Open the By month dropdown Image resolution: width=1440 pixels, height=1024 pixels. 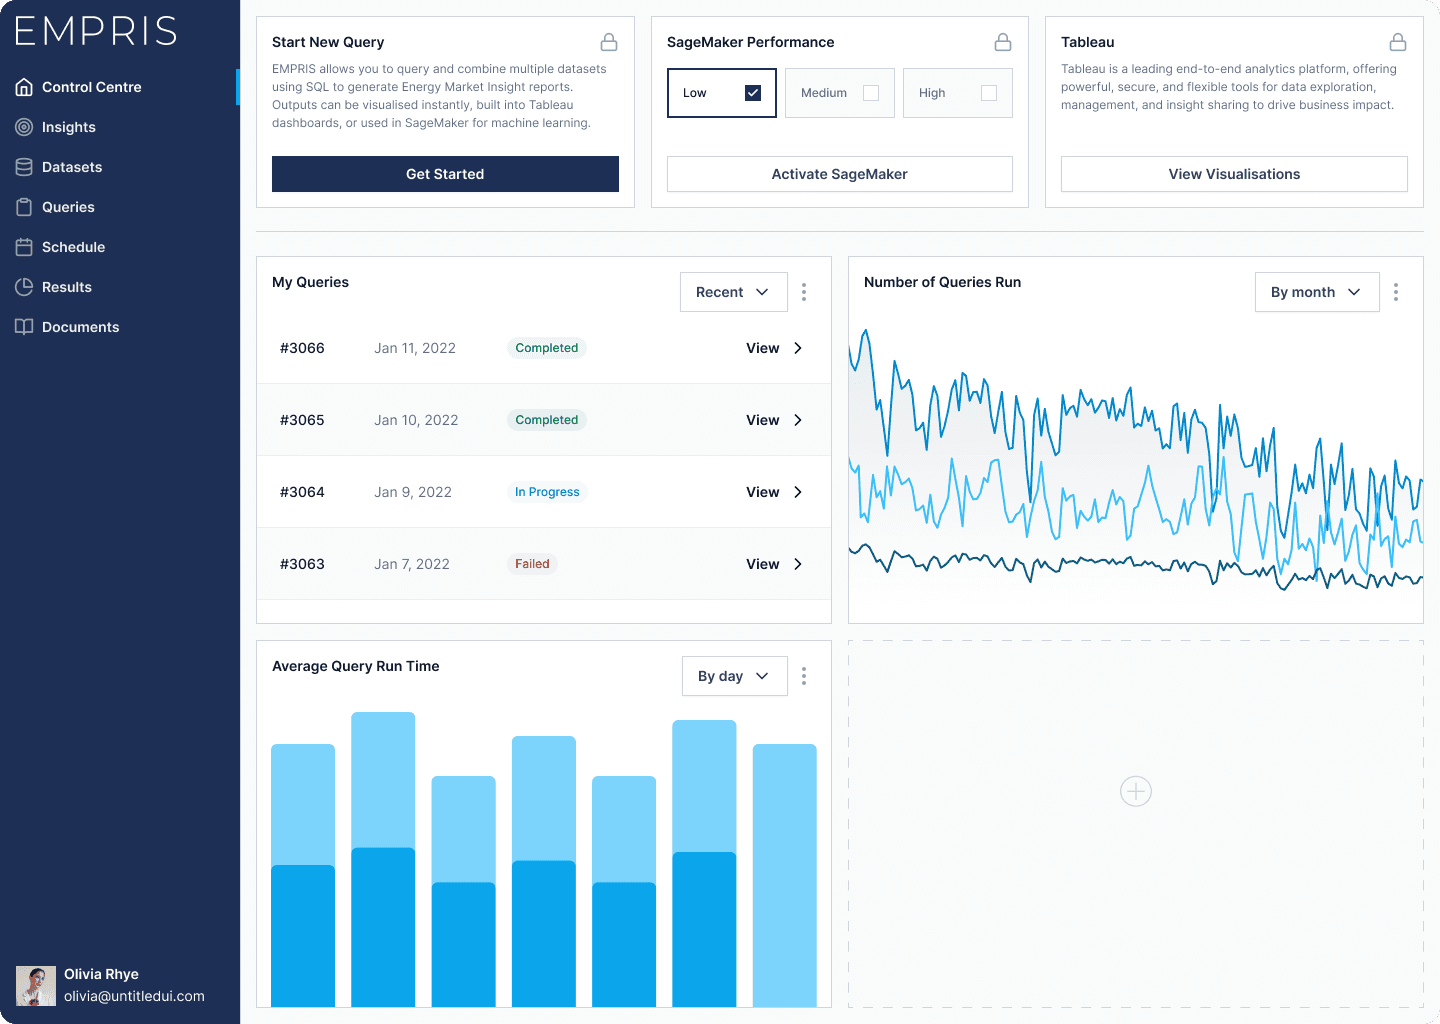(1317, 292)
